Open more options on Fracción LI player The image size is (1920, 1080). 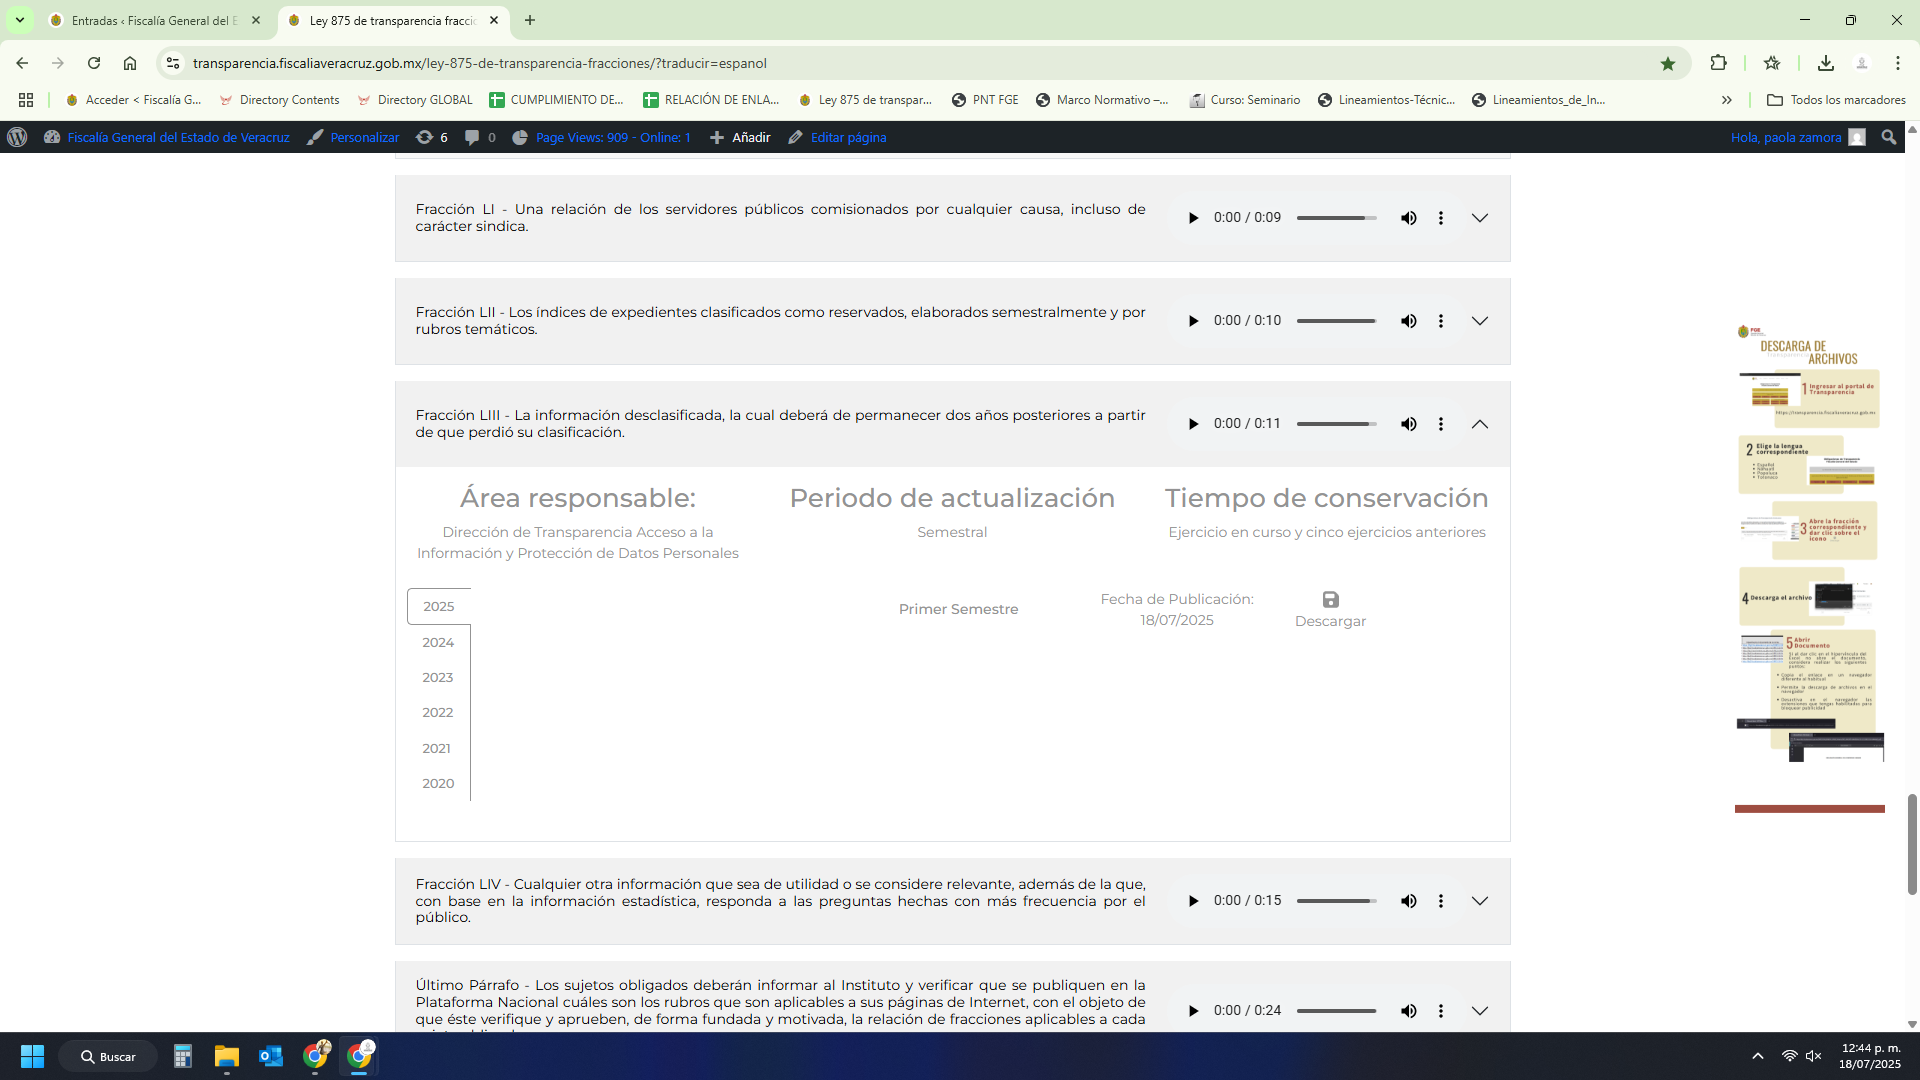1440,218
